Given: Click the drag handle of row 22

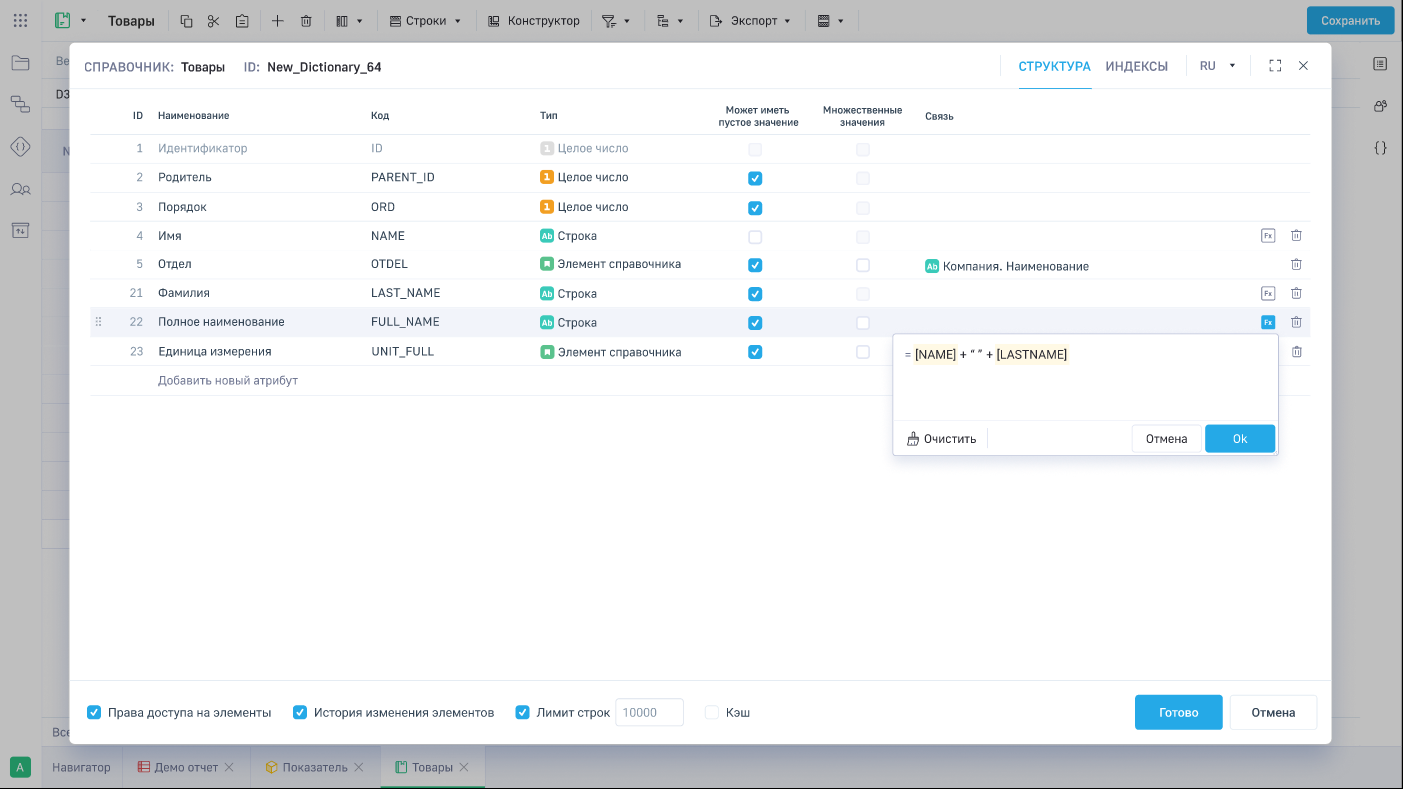Looking at the screenshot, I should pyautogui.click(x=98, y=322).
